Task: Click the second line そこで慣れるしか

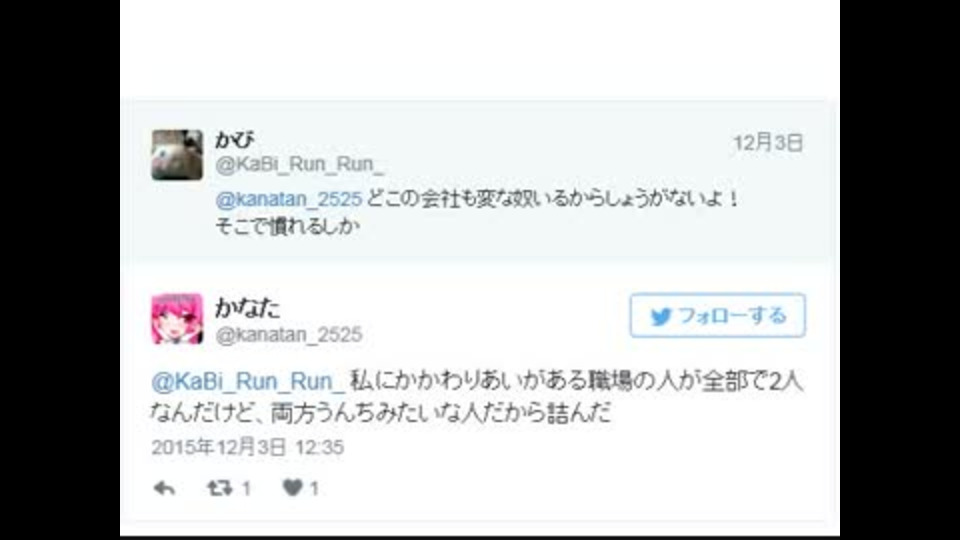Action: (288, 226)
